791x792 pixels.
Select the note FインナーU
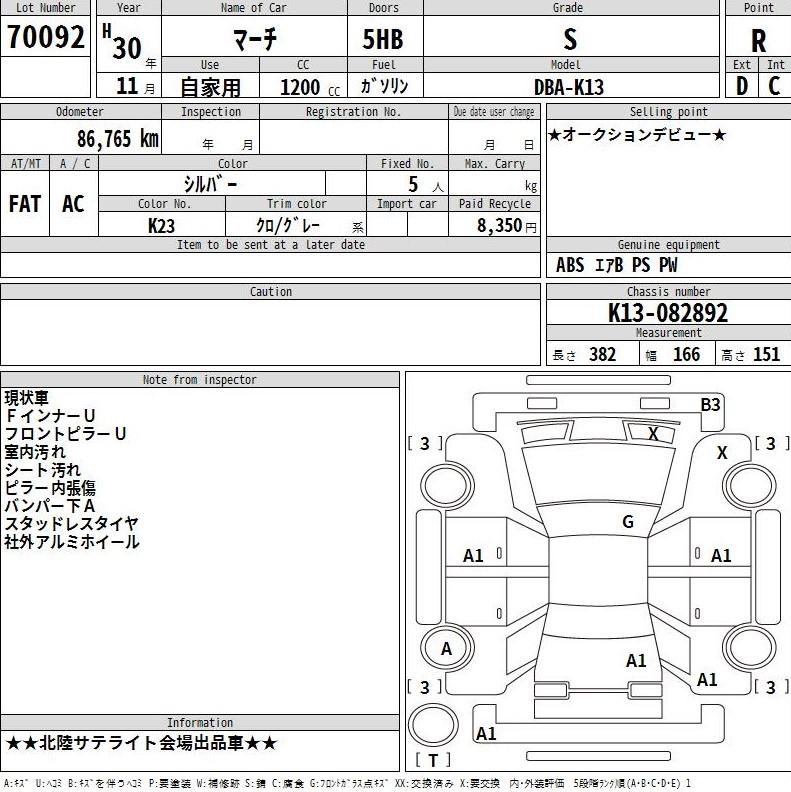tap(50, 416)
